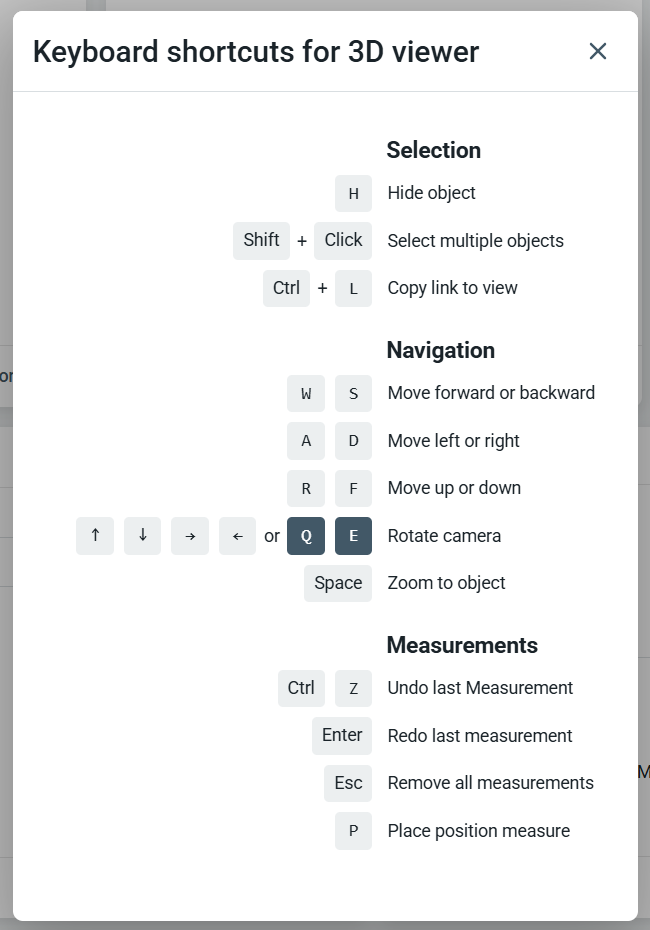Click the R key move up badge
The height and width of the screenshot is (930, 650).
point(306,488)
